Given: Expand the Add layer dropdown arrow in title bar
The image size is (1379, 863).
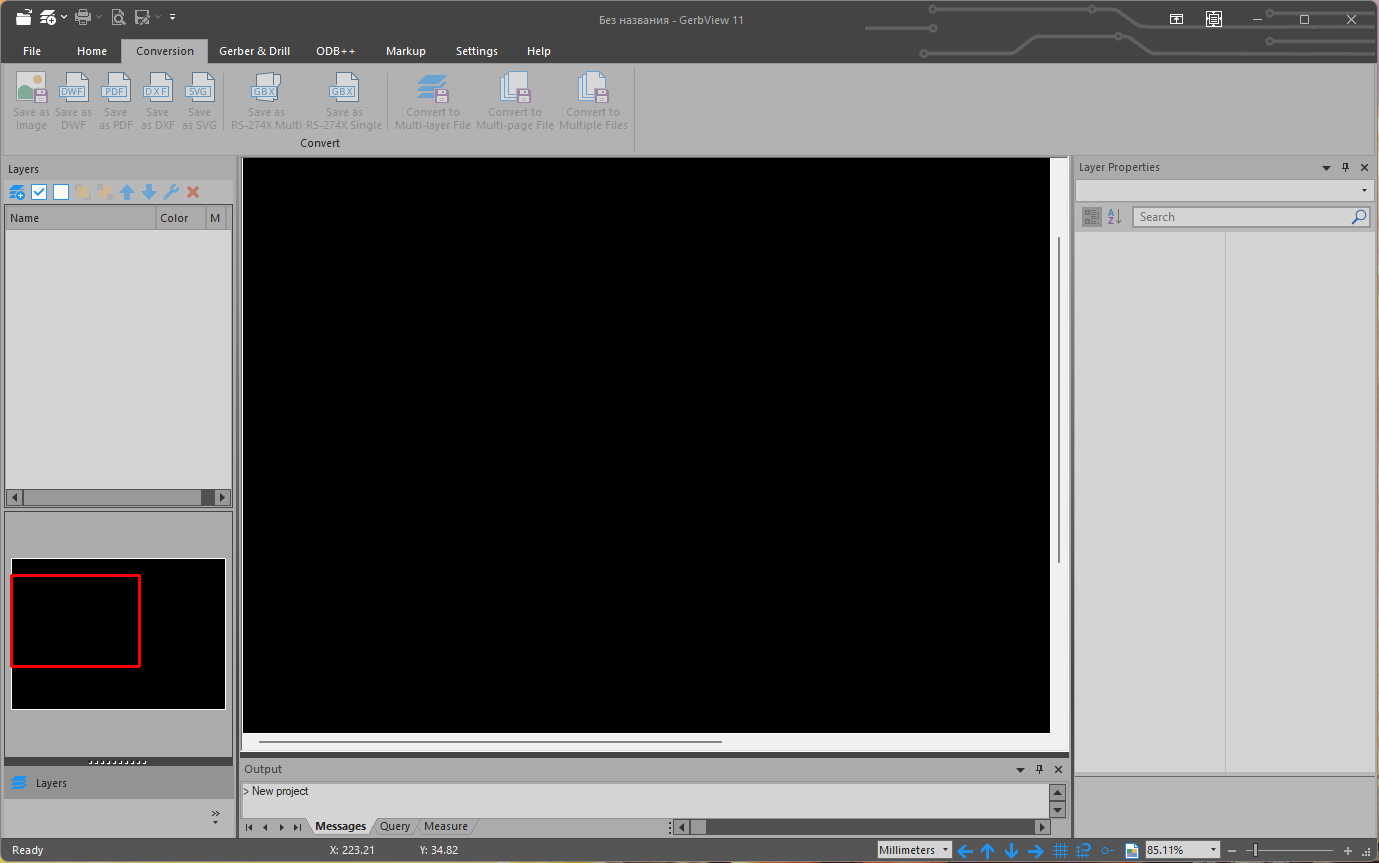Looking at the screenshot, I should pyautogui.click(x=64, y=17).
